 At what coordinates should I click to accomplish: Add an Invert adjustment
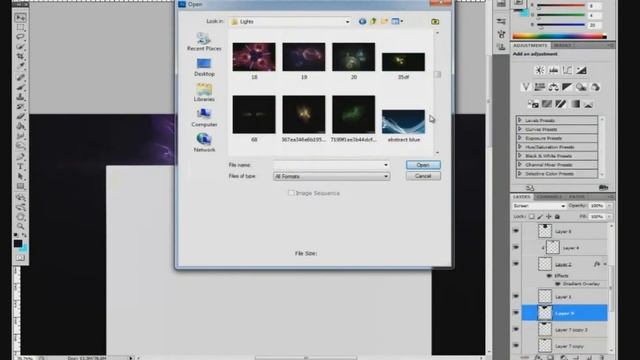click(533, 104)
